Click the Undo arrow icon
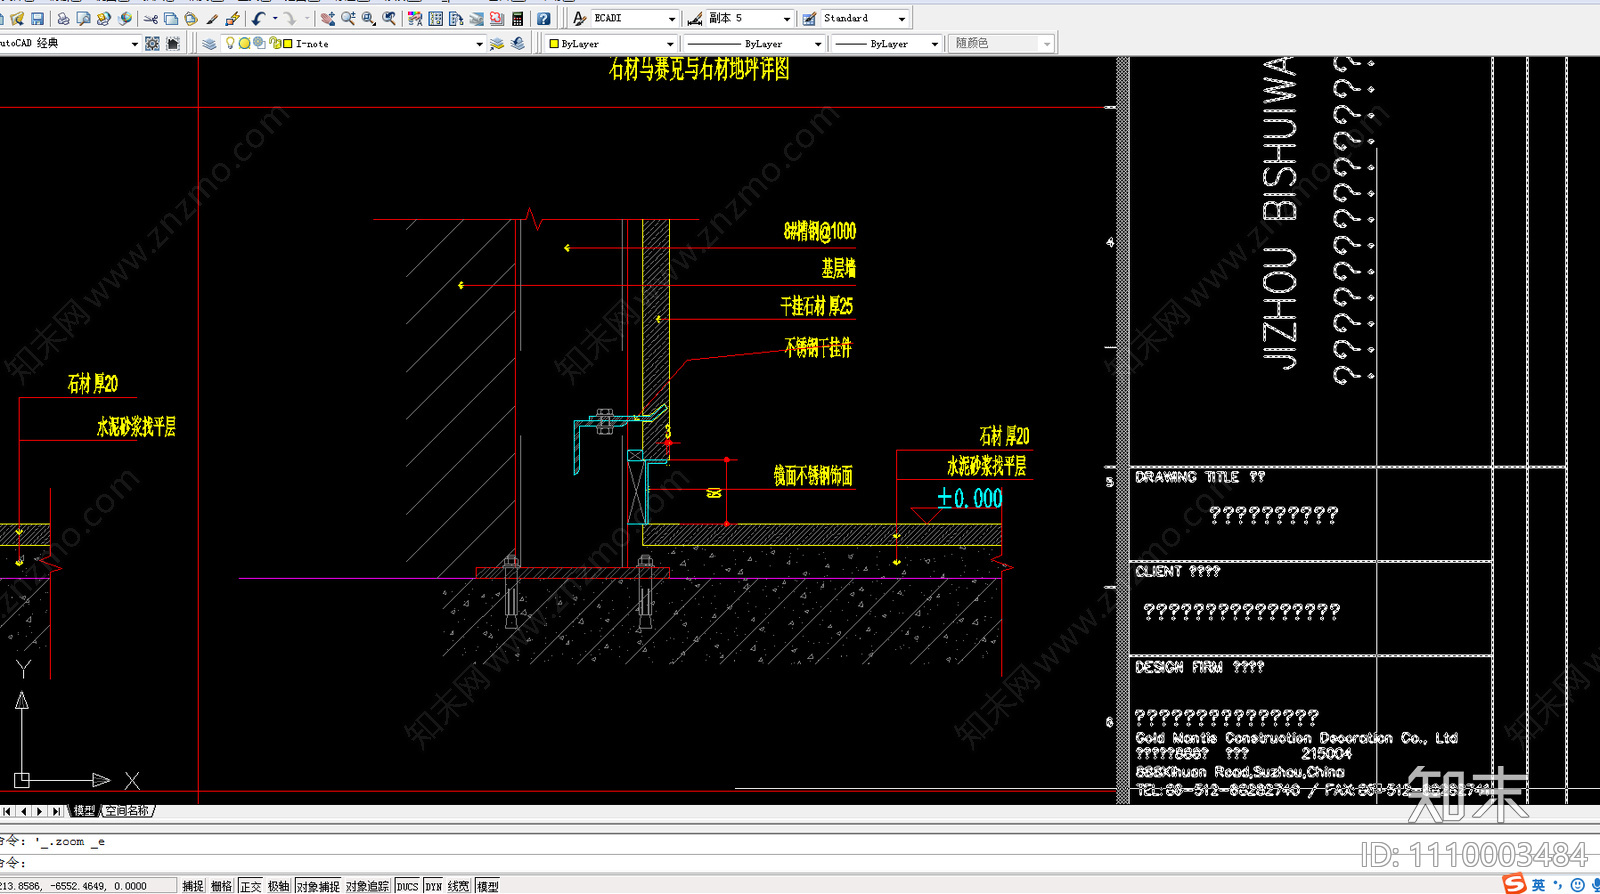Image resolution: width=1600 pixels, height=894 pixels. point(258,19)
